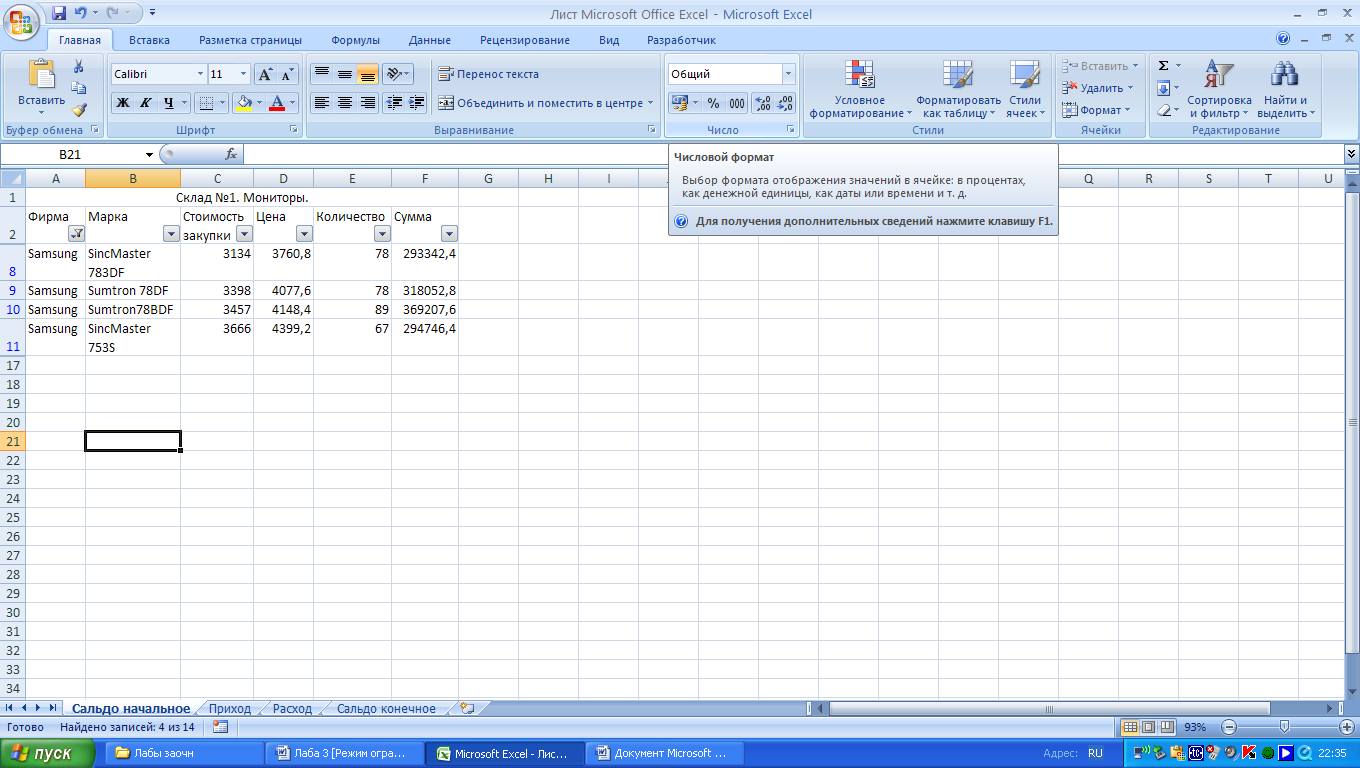Open filter dropdown for Марка column
Image resolution: width=1360 pixels, height=768 pixels.
pos(171,234)
